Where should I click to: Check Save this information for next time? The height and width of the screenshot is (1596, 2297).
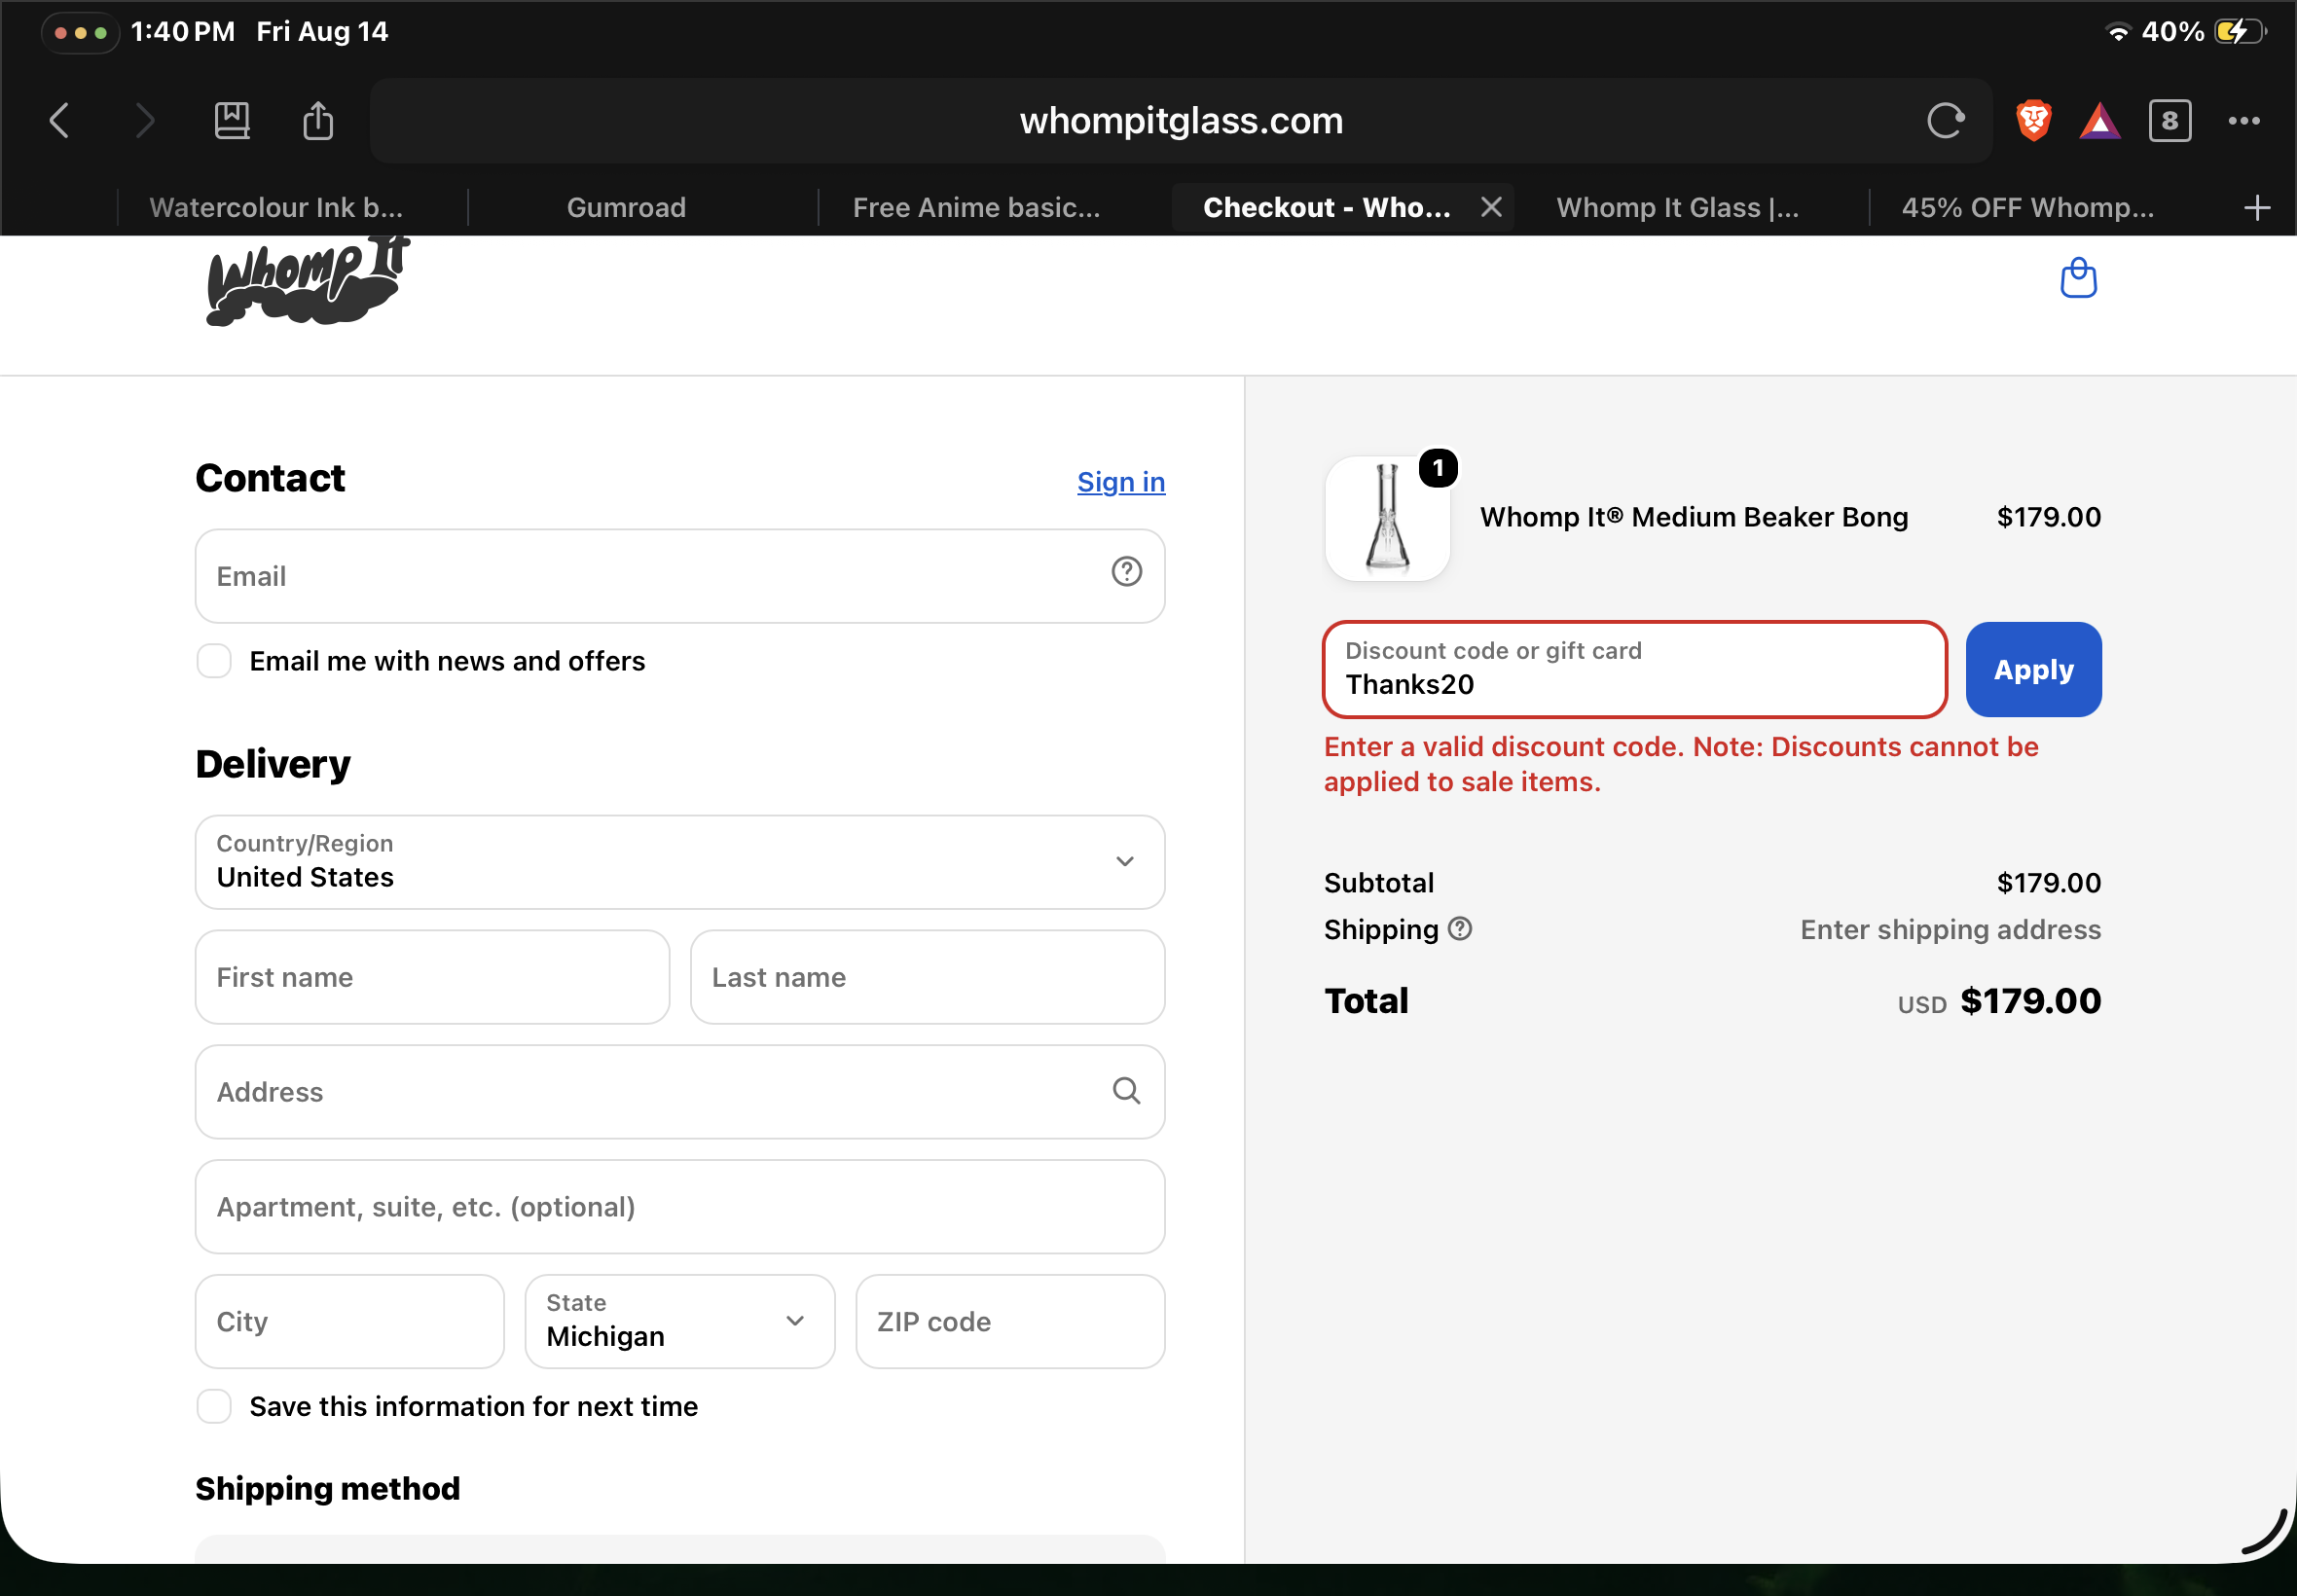214,1406
